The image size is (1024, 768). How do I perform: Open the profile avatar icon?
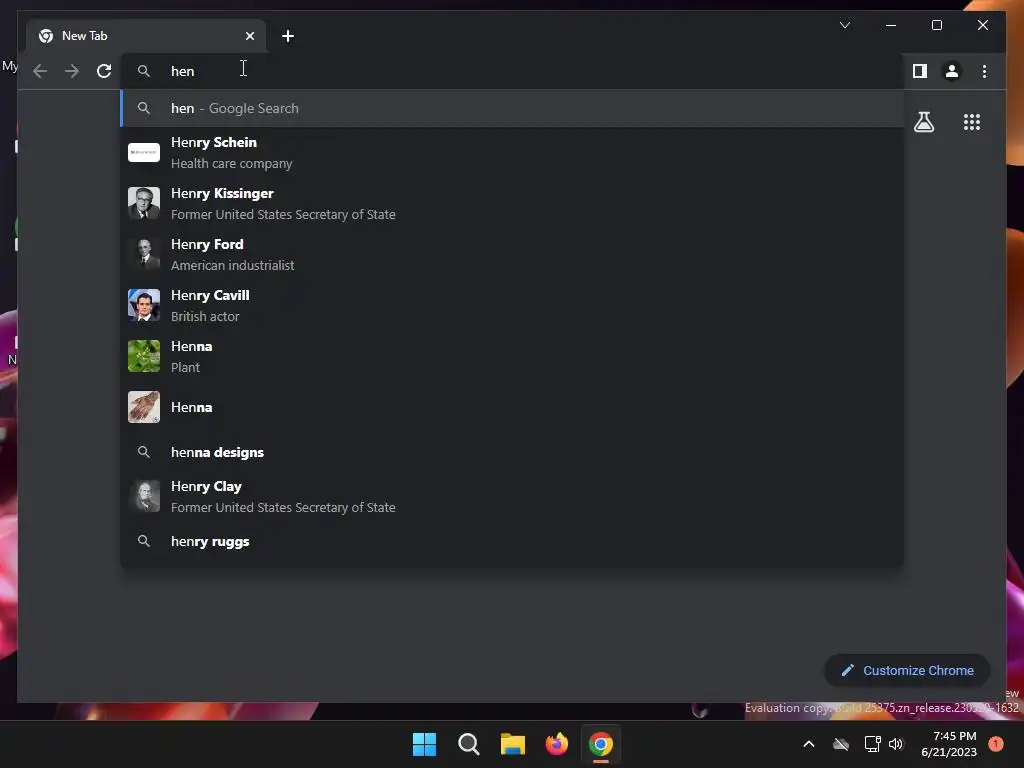pos(952,71)
